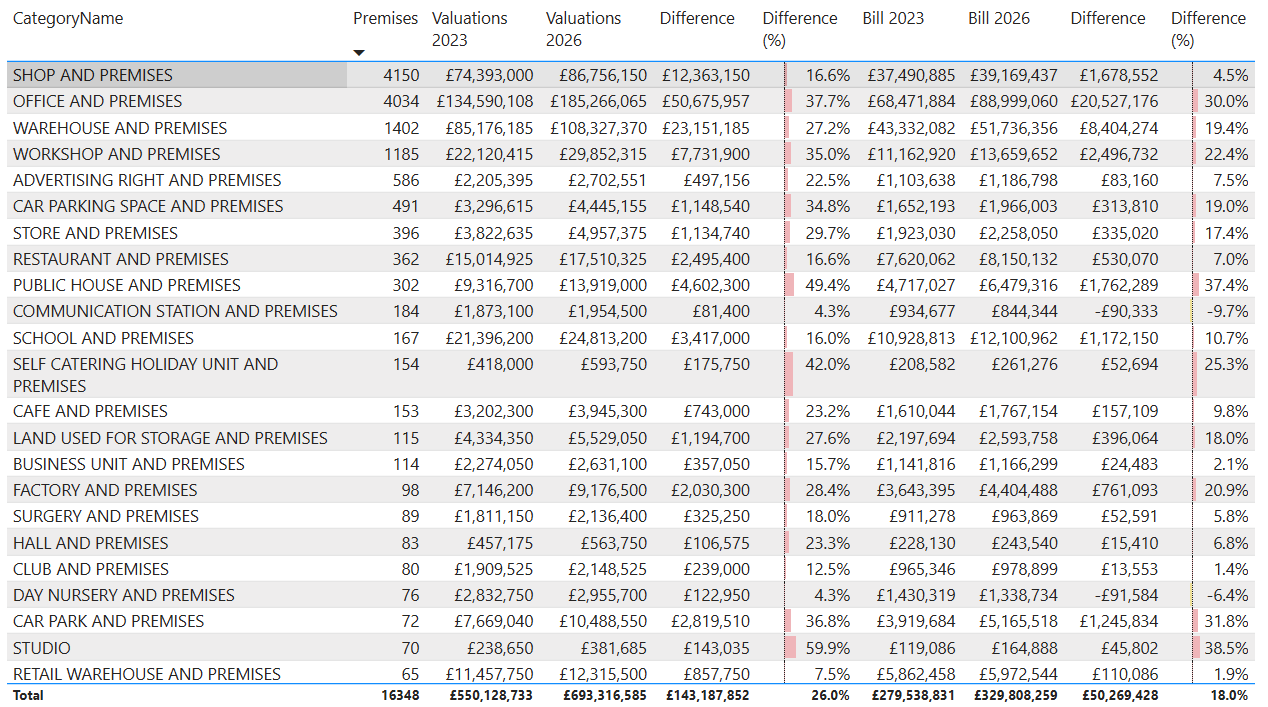Sort table by Bill 2023 header

click(893, 18)
